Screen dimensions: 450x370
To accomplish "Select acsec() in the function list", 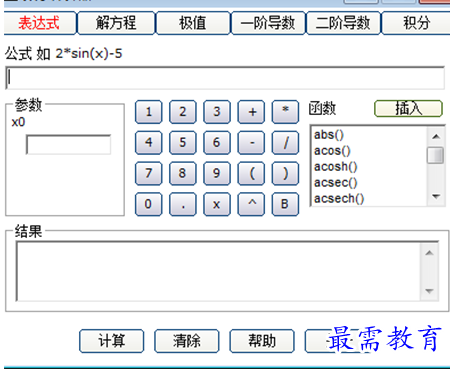I will pos(369,183).
